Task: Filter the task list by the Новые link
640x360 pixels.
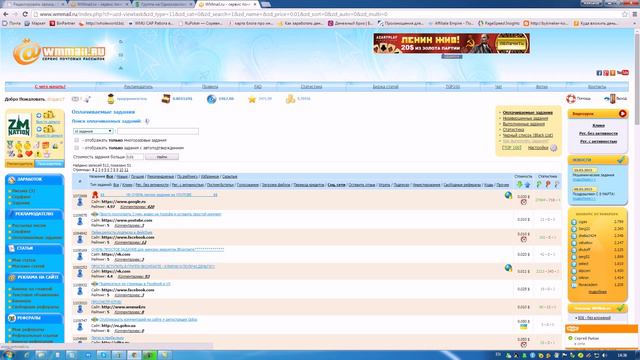Action: tap(122, 177)
